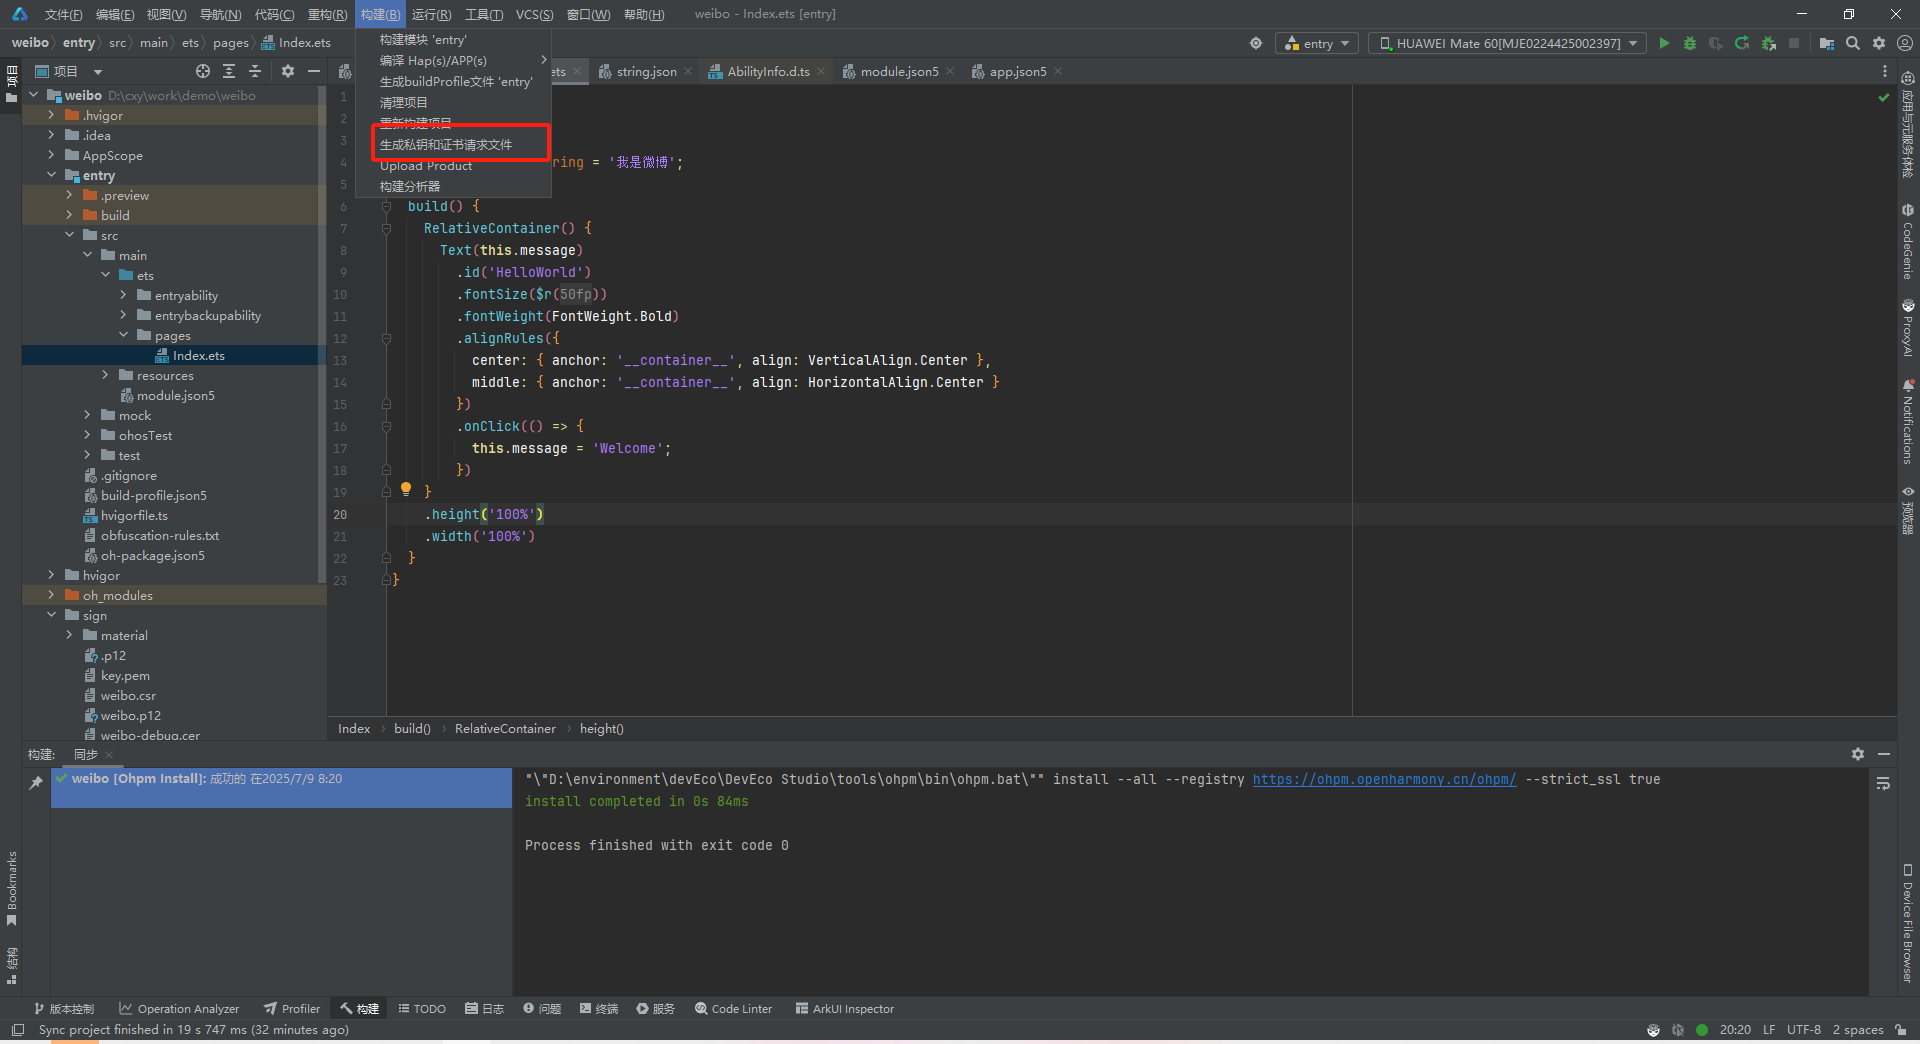Viewport: 1920px width, 1044px height.
Task: Select opened file crosshair icon in project panel
Action: (203, 71)
